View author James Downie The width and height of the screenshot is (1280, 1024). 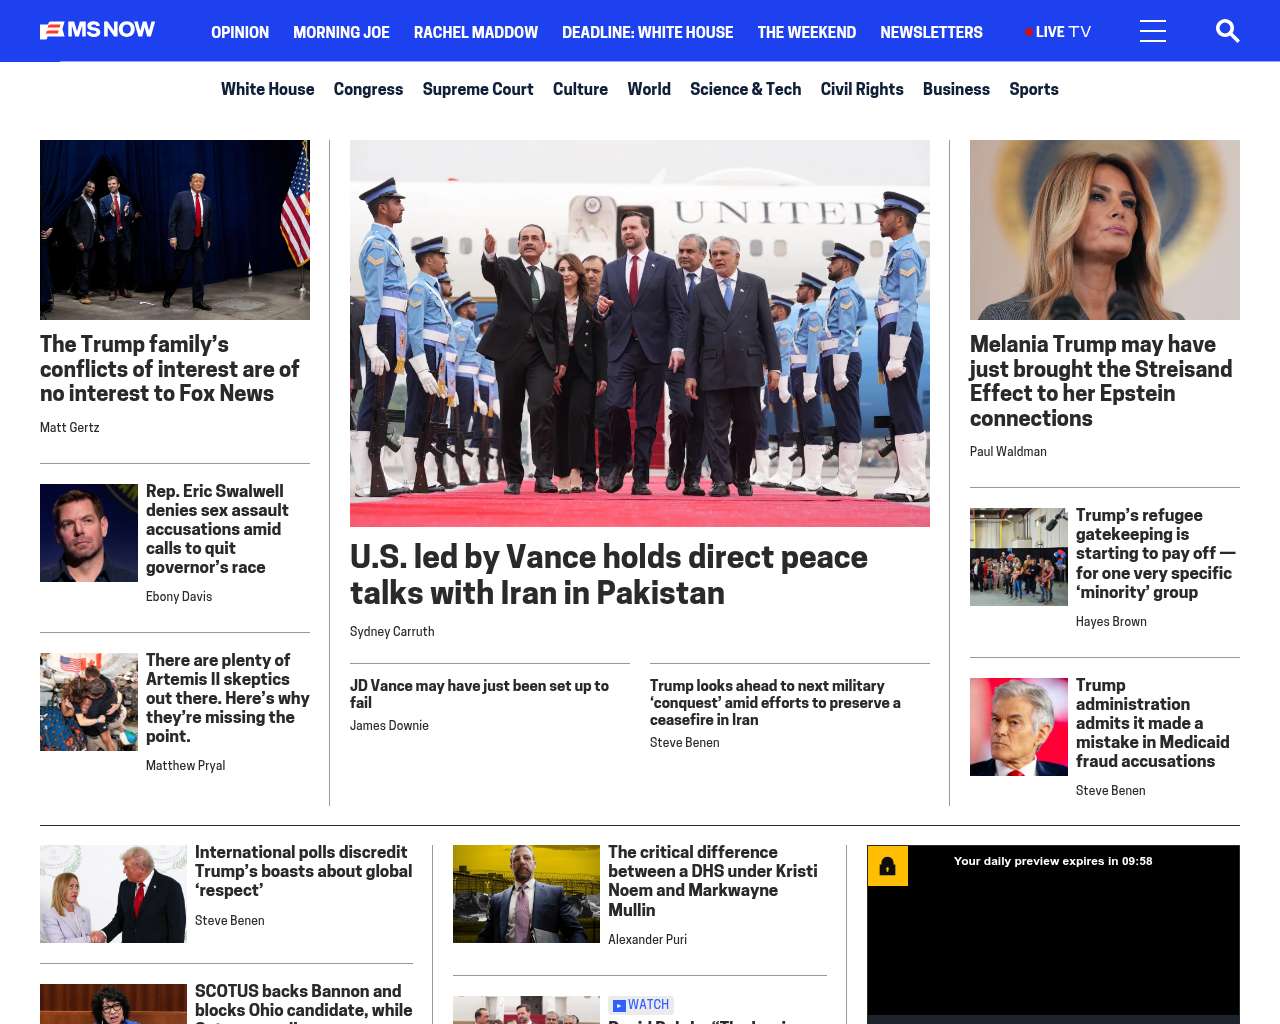tap(389, 725)
